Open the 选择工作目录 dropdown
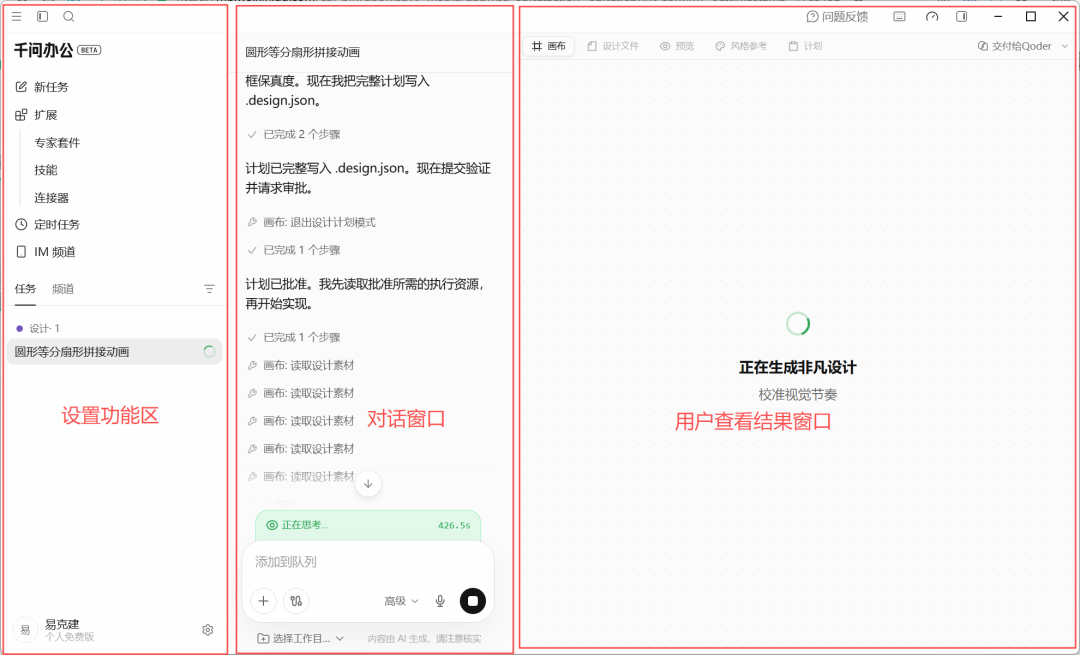 [x=300, y=638]
